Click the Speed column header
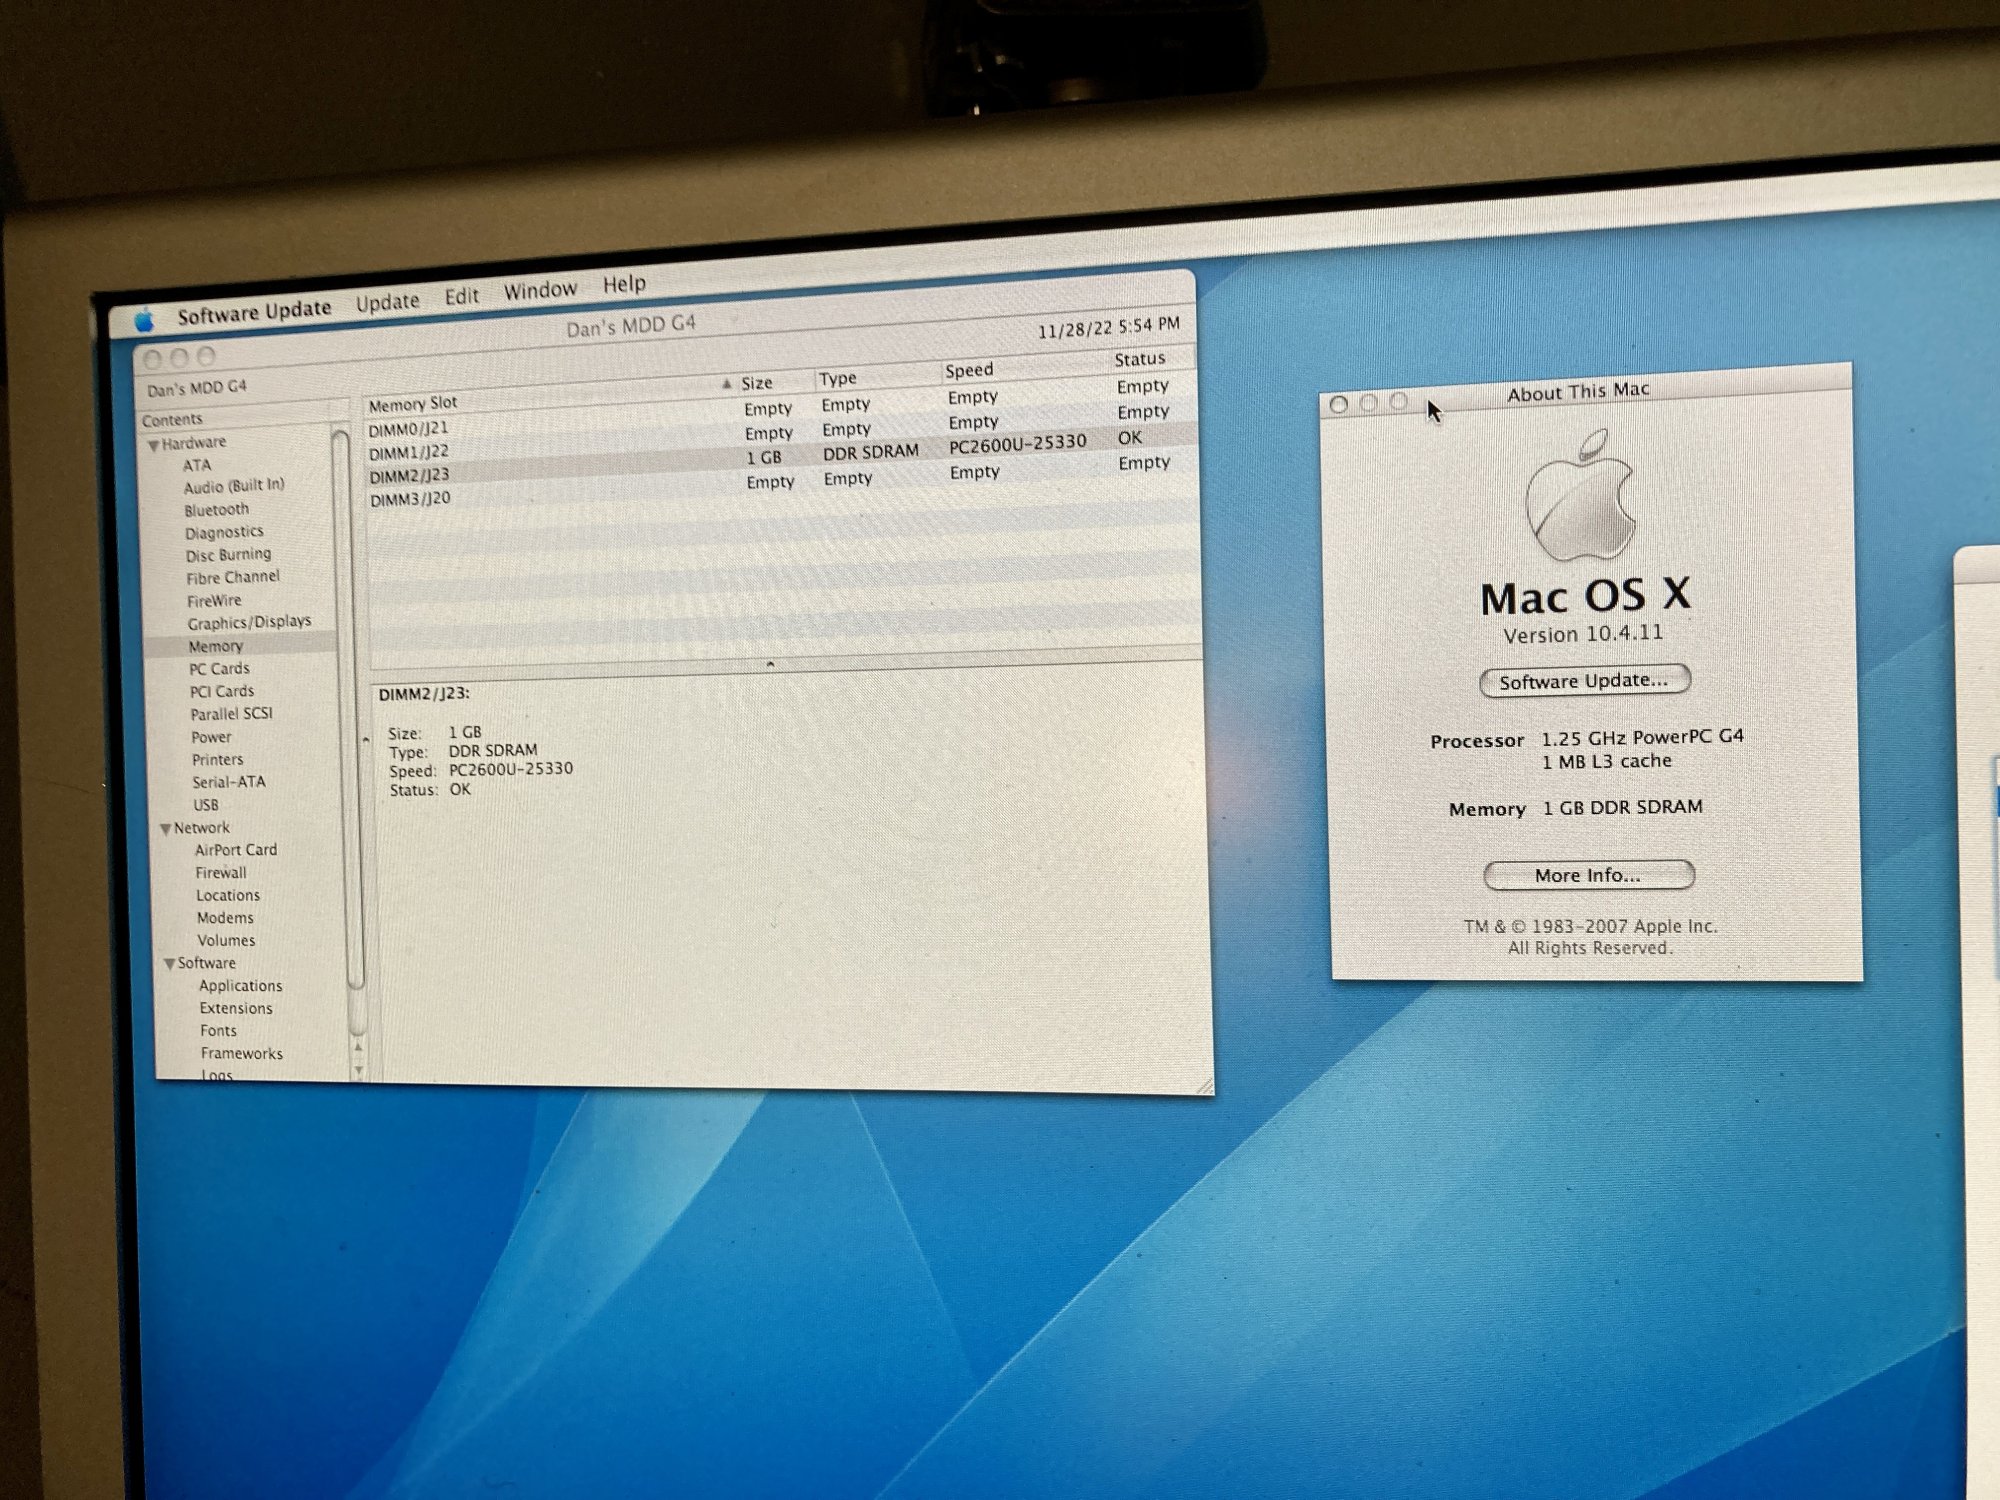 [x=969, y=370]
